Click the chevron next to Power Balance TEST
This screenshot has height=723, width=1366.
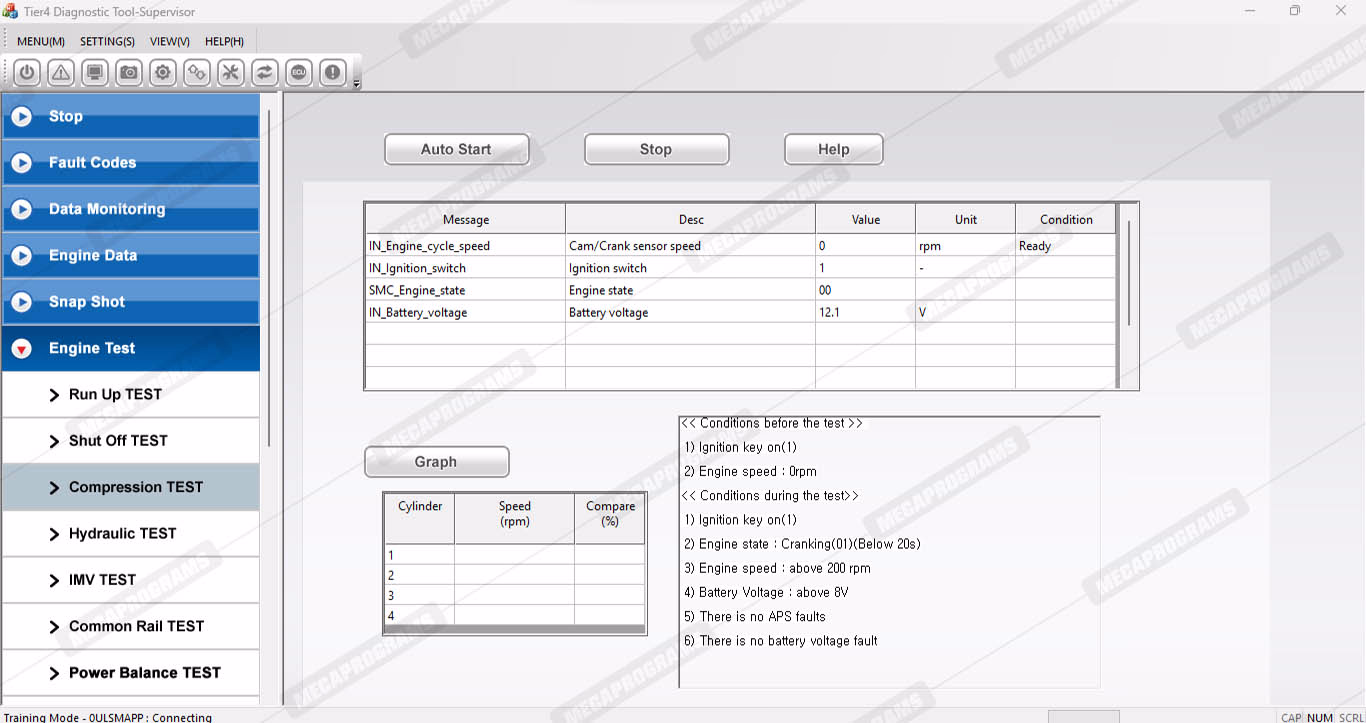55,673
